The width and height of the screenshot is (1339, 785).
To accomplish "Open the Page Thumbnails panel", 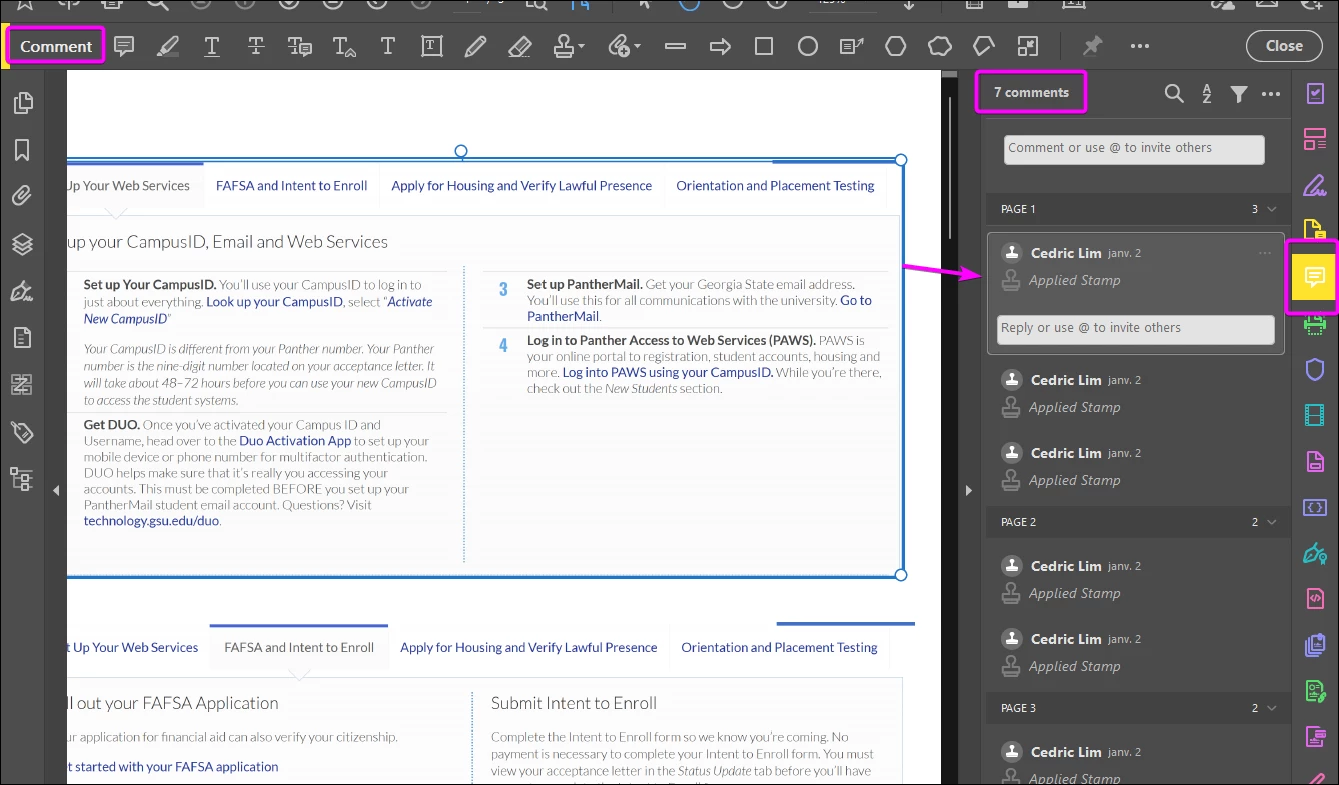I will (22, 103).
